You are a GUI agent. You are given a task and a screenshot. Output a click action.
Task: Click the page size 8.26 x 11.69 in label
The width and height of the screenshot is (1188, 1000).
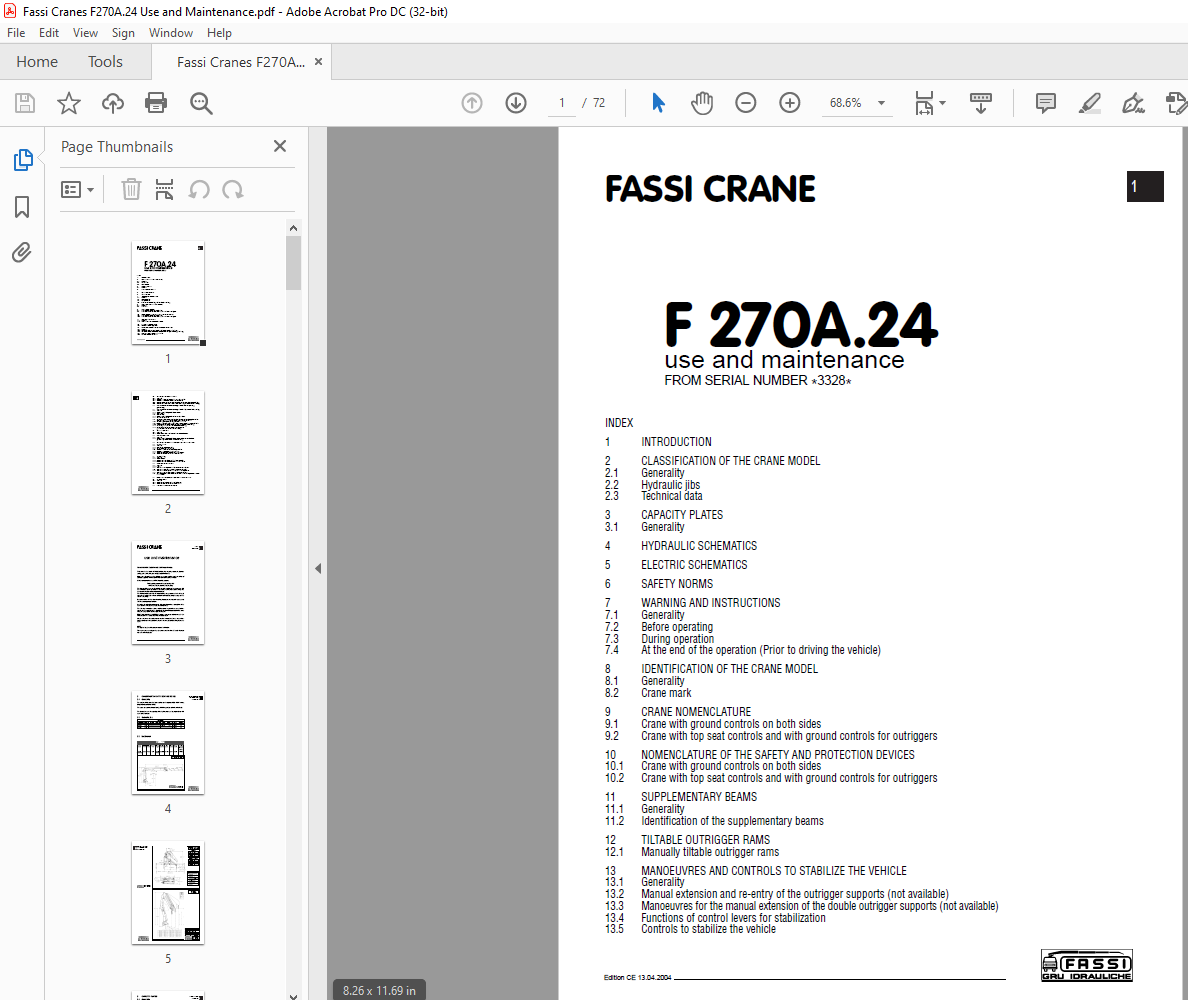[x=379, y=990]
